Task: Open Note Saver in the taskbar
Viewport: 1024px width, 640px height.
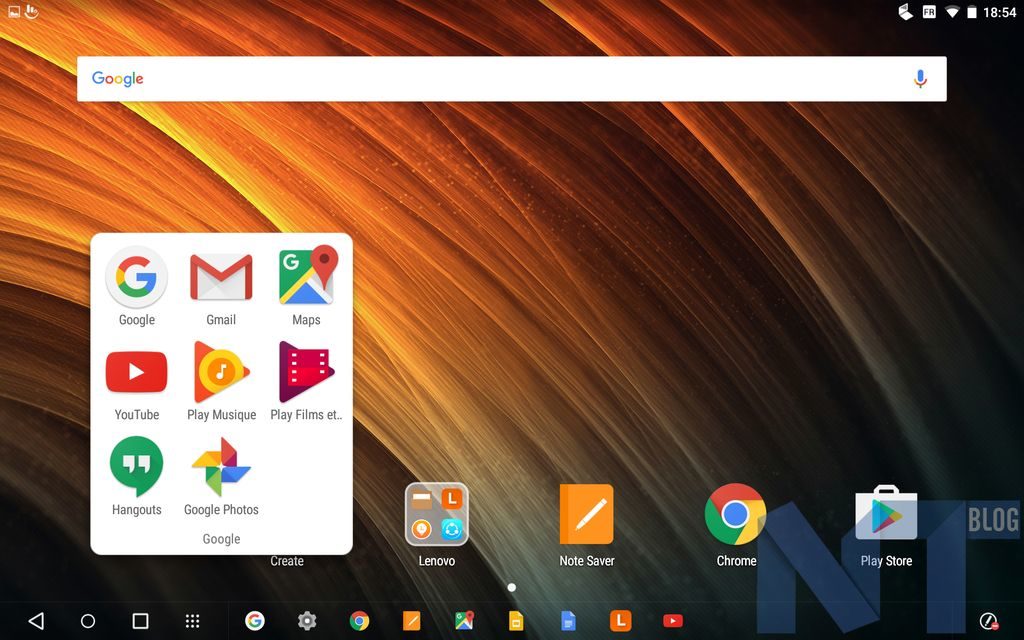Action: (411, 620)
